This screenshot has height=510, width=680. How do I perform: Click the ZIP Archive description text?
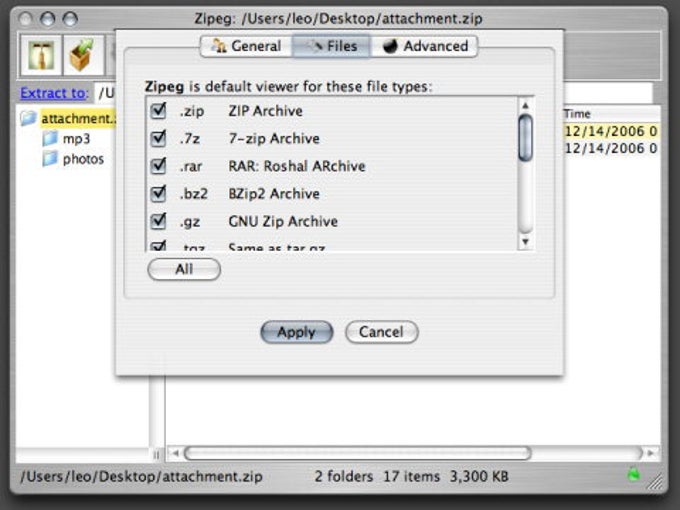(x=265, y=111)
